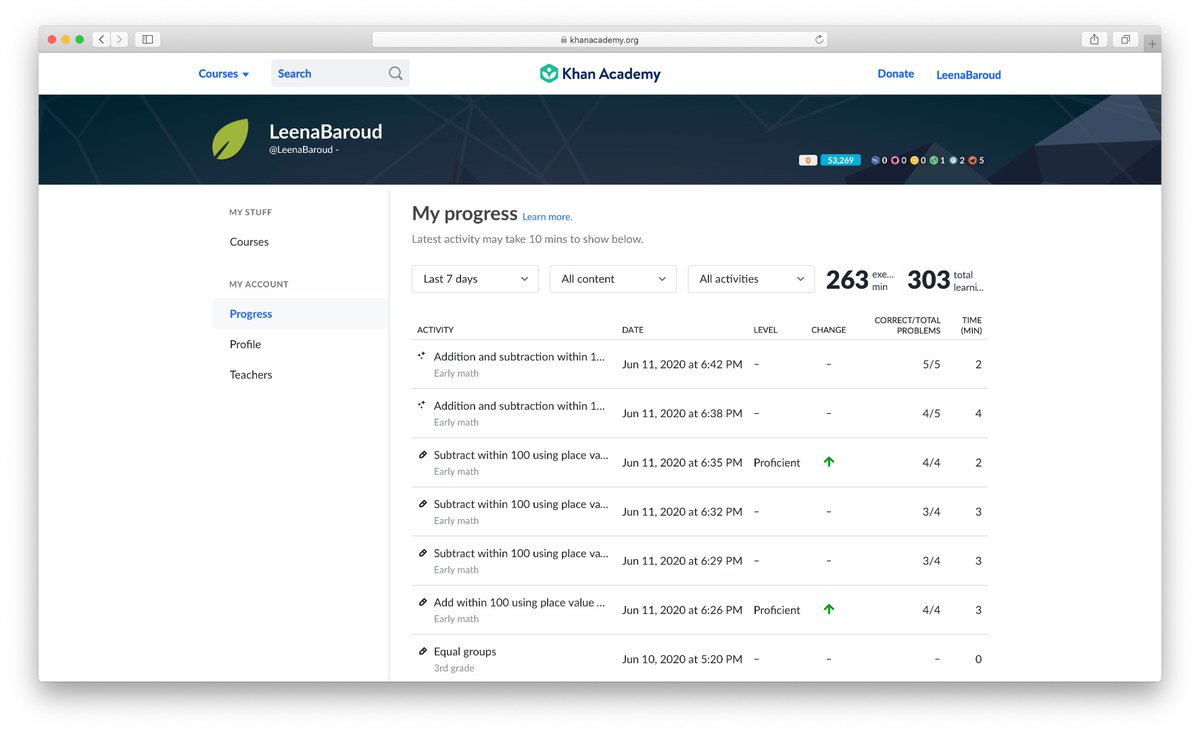1200x733 pixels.
Task: Toggle the Safari sidebar button
Action: point(148,39)
